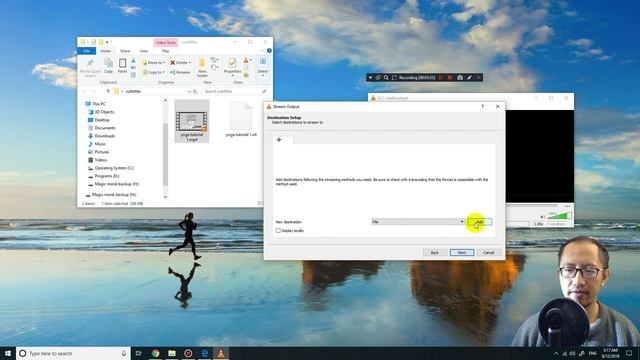
Task: Select the plus tab in Destination Setup
Action: point(279,140)
